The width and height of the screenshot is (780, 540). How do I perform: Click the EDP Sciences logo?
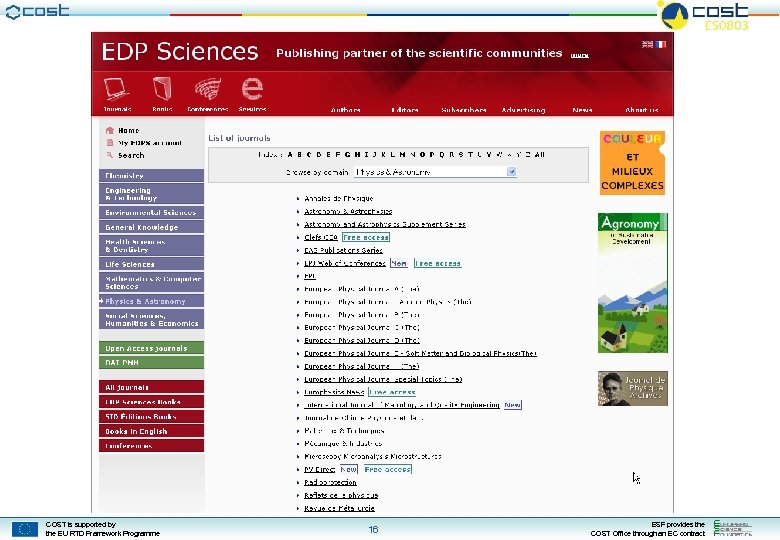(x=180, y=51)
